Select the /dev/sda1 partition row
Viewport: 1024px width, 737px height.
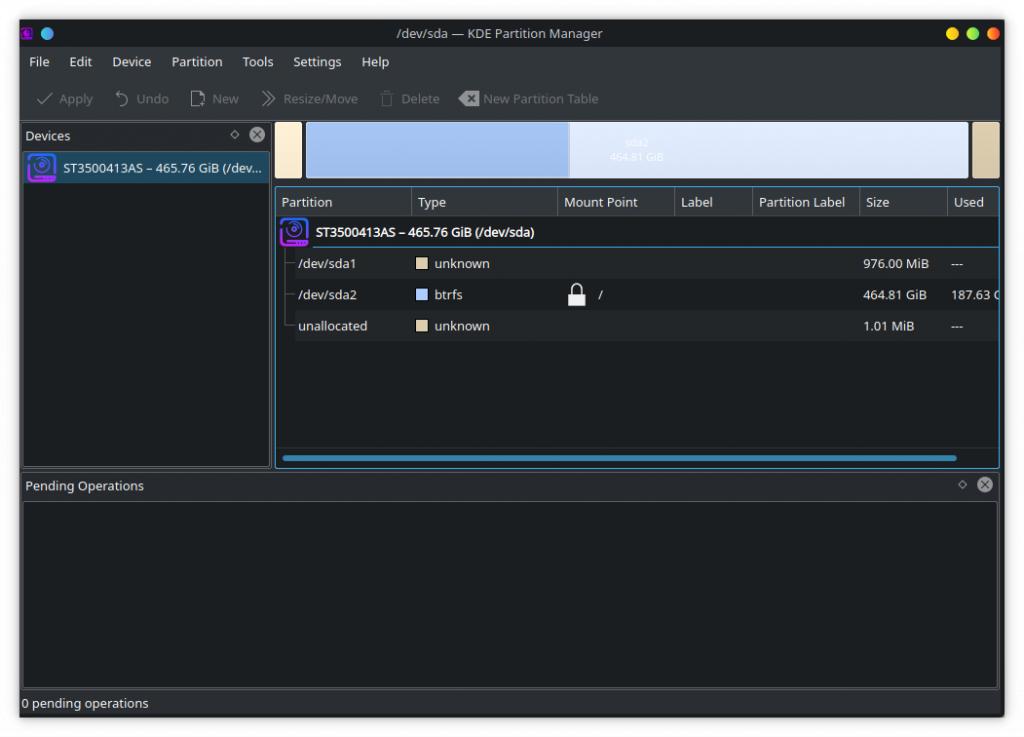(327, 264)
